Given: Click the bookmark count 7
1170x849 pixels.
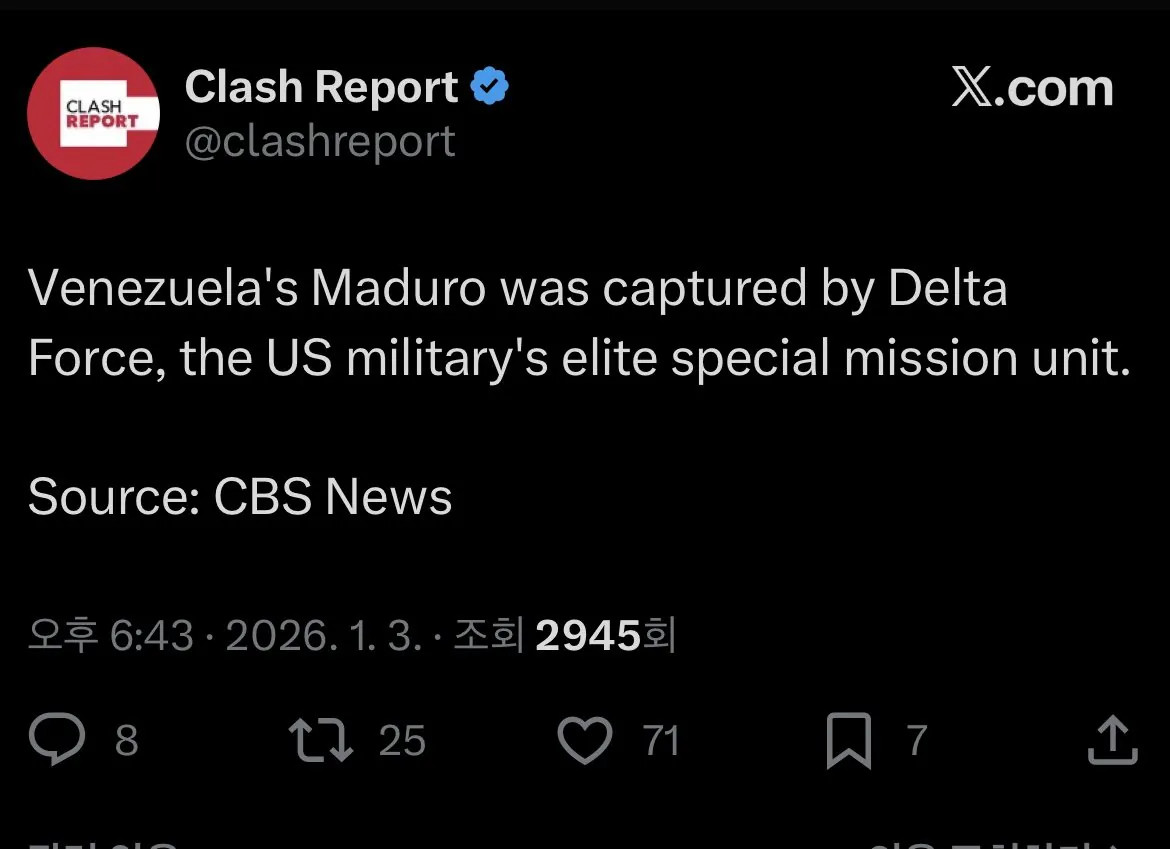Looking at the screenshot, I should click(916, 741).
